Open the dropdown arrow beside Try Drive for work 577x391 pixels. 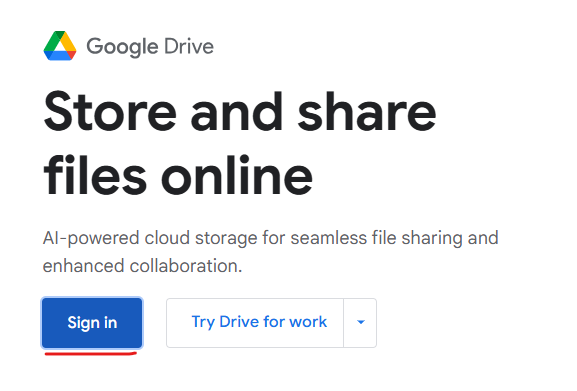(360, 323)
